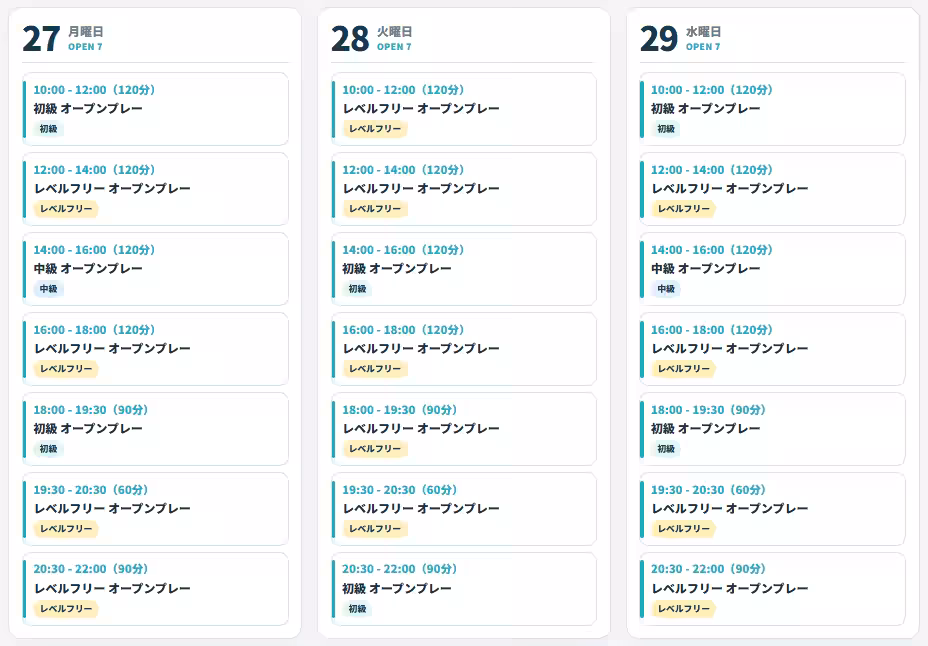Click the 29 水曜日 OPEN 7 header
Screen dimensions: 928x646
click(x=681, y=38)
